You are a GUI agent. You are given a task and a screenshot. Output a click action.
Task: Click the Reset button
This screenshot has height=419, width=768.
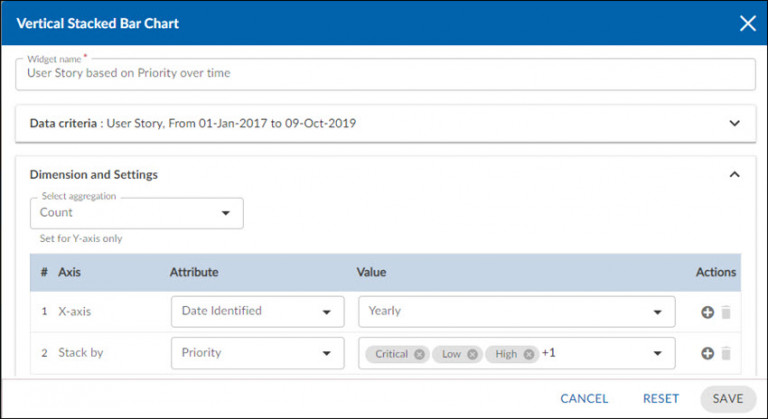(x=661, y=398)
